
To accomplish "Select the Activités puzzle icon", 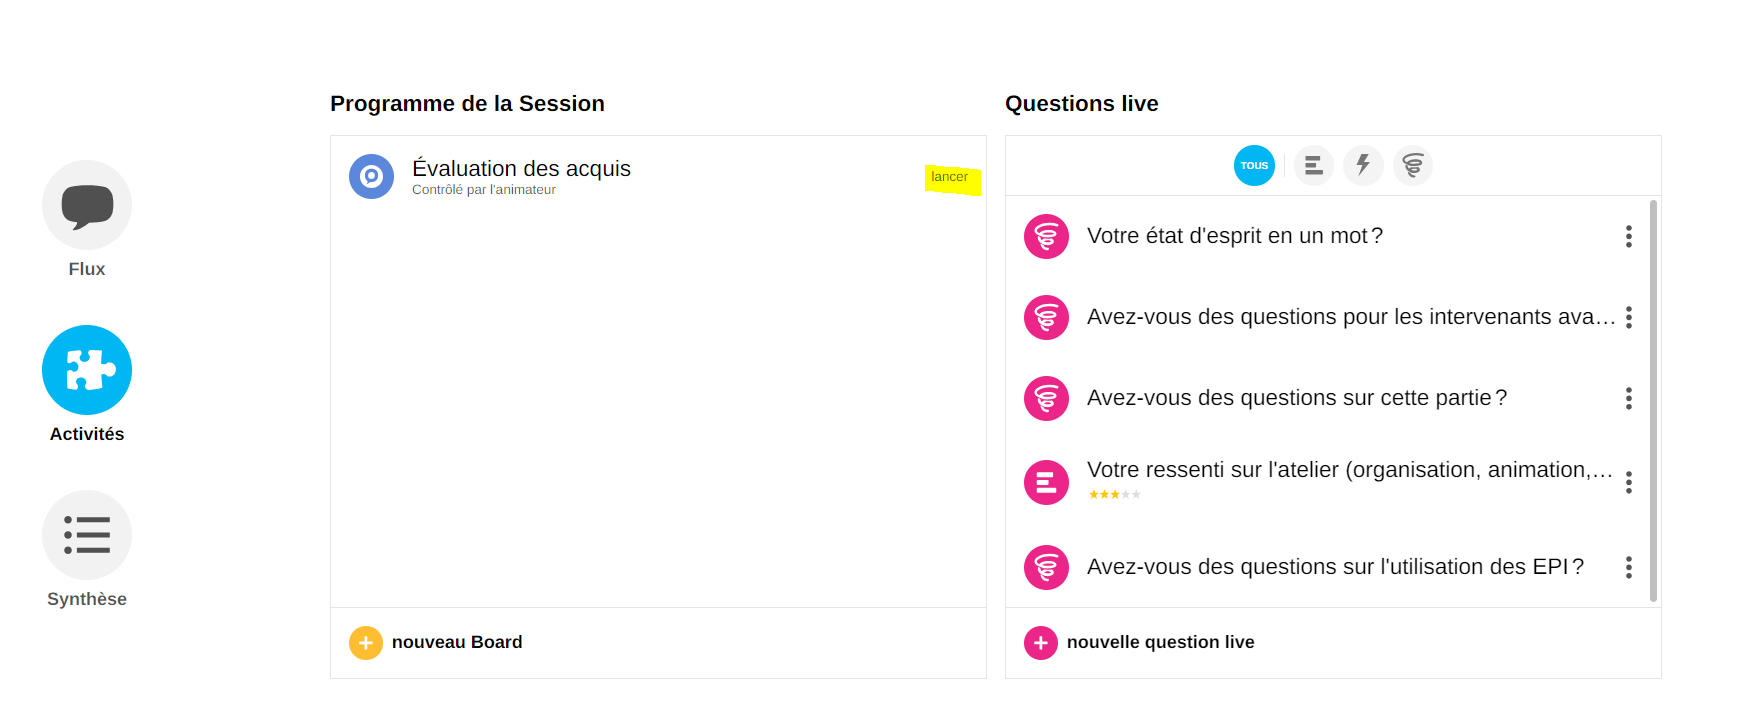I will 87,370.
